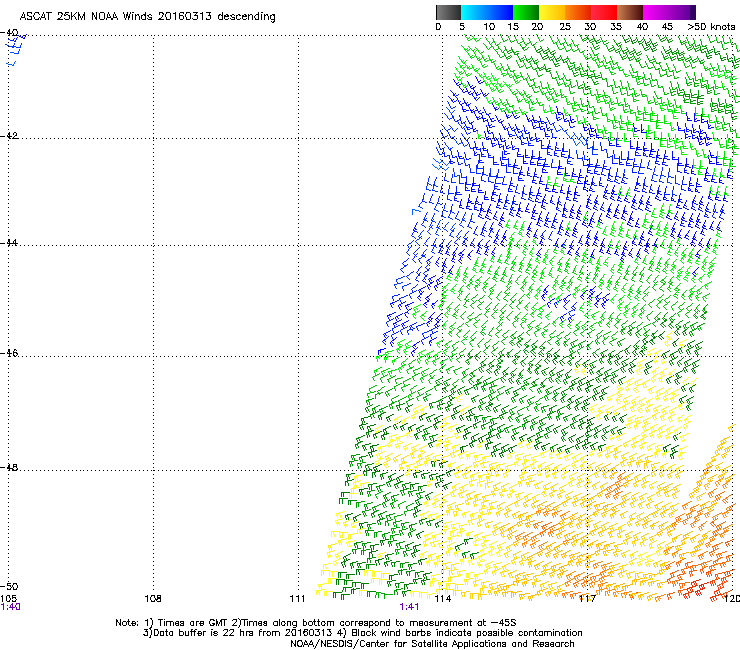Click the longitude label 111
Screen dimensions: 740x650
tap(298, 599)
